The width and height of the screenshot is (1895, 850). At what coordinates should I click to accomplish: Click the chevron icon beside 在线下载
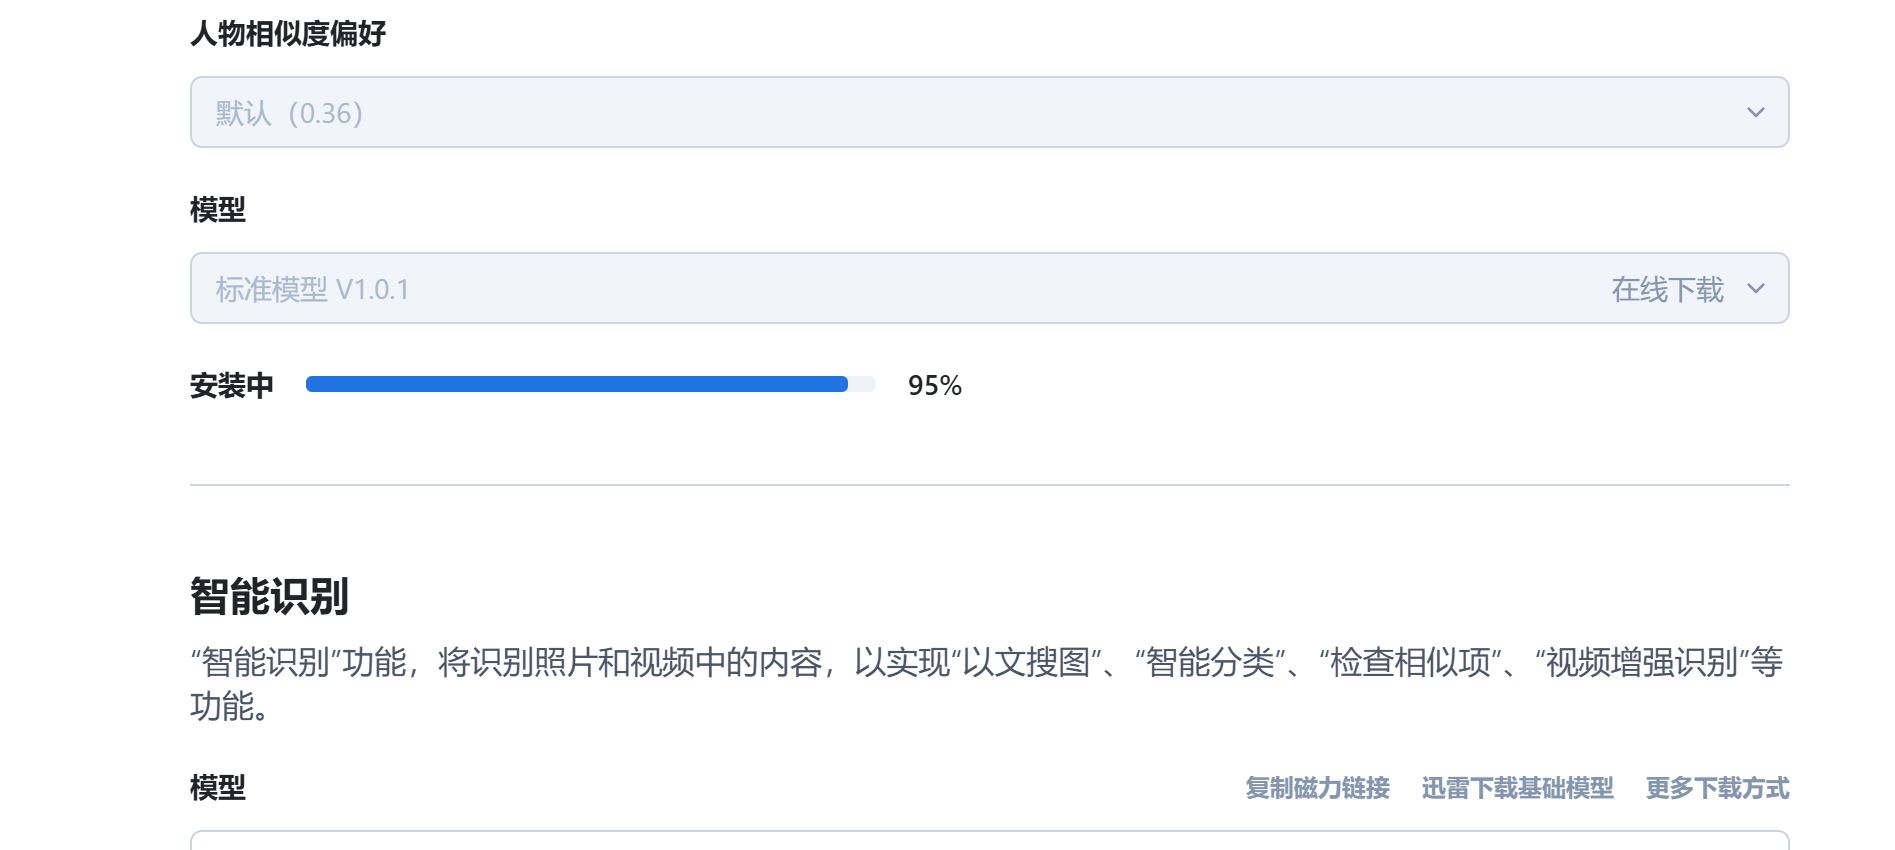1755,289
